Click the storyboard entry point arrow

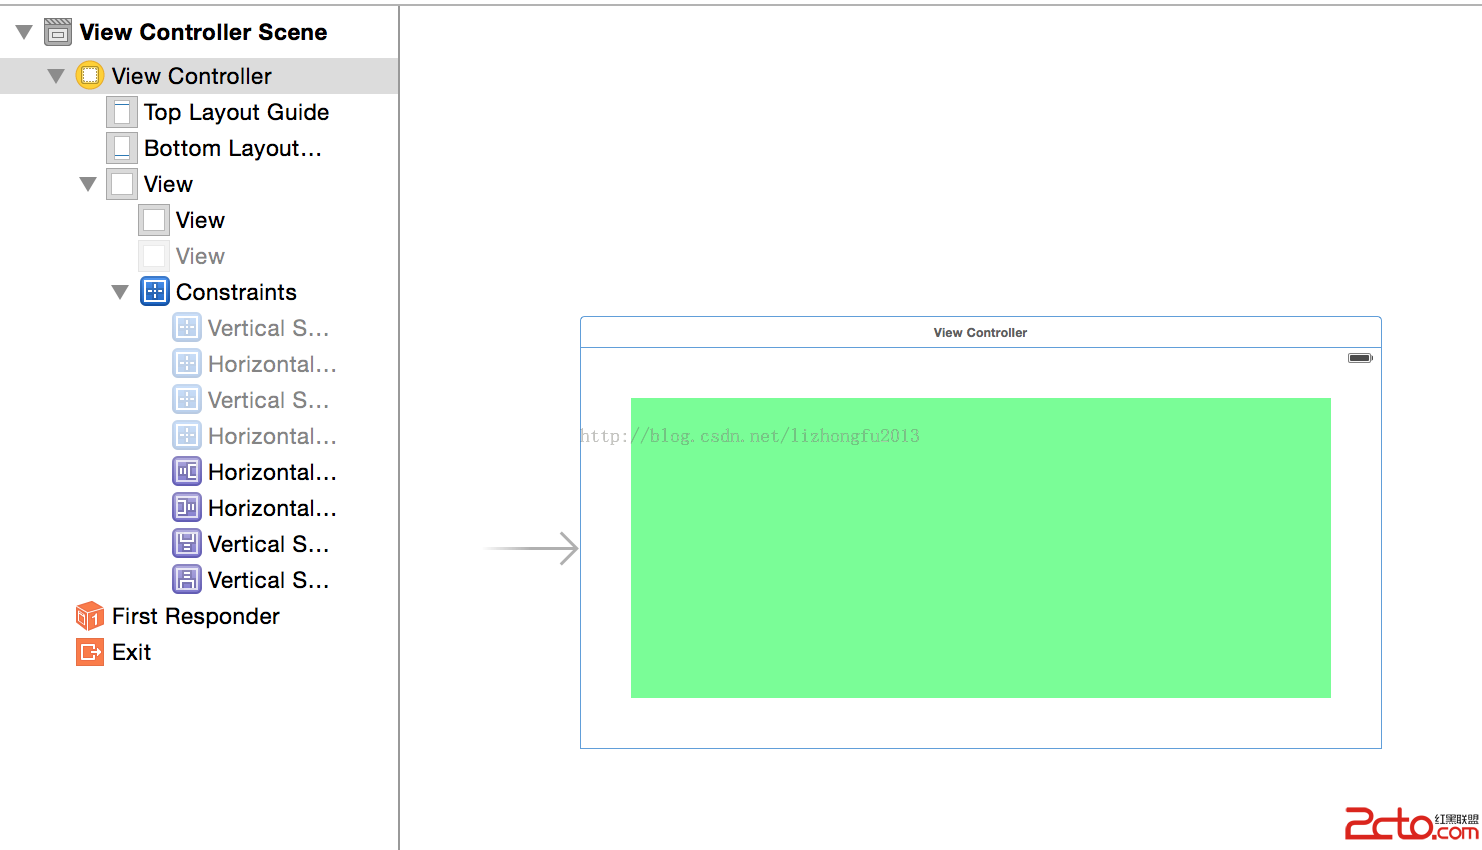coord(531,548)
